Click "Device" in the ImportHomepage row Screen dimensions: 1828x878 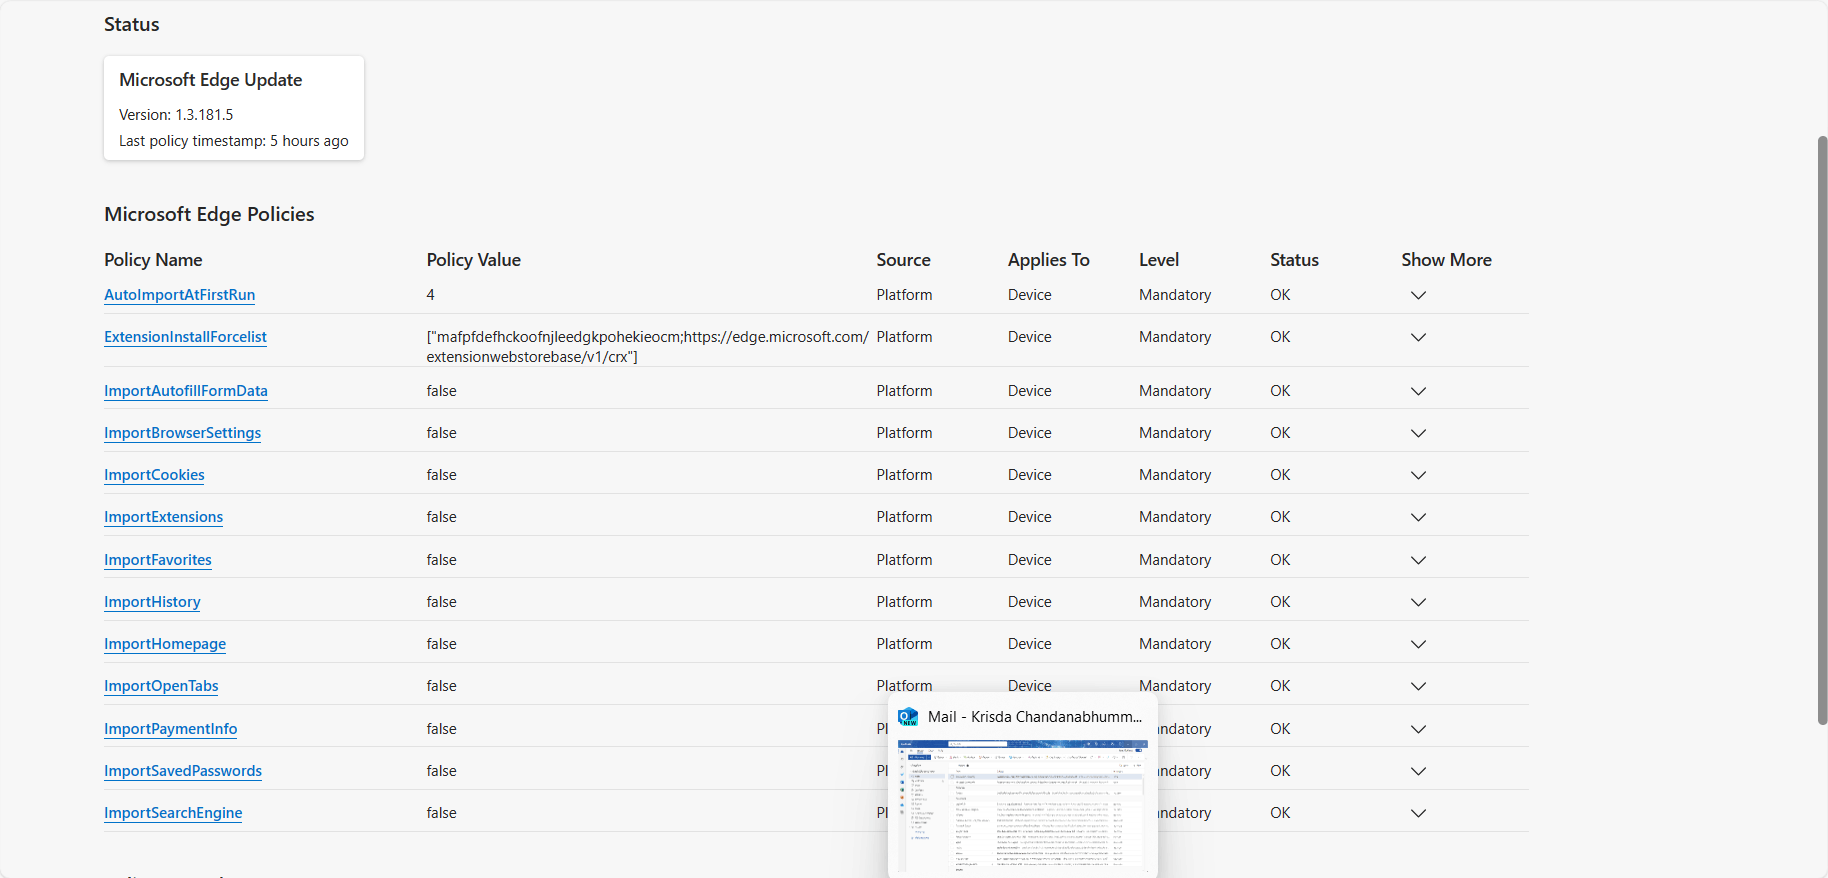pos(1030,644)
